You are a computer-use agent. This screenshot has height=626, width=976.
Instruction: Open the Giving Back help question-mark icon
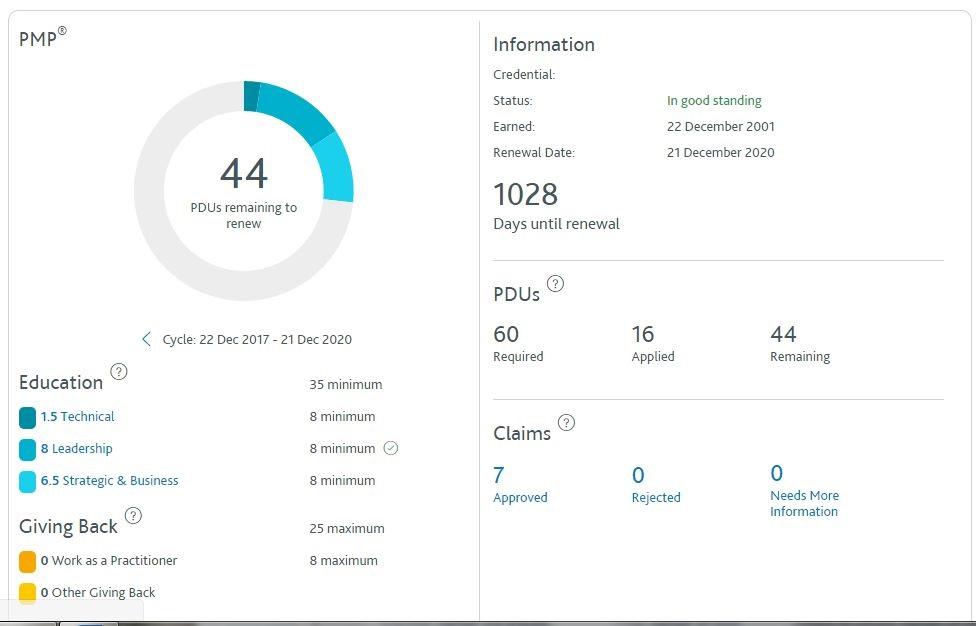133,515
